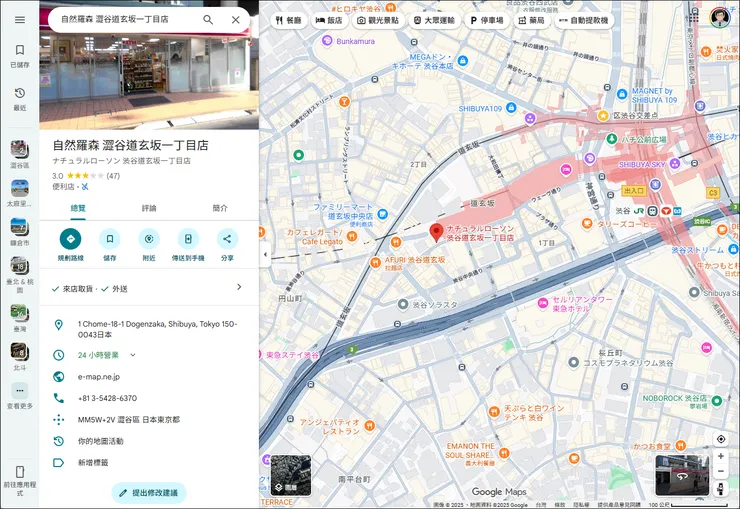Click the NOBOROCK 渋谷店 marker
Viewport: 740px width, 509px height.
(716, 401)
